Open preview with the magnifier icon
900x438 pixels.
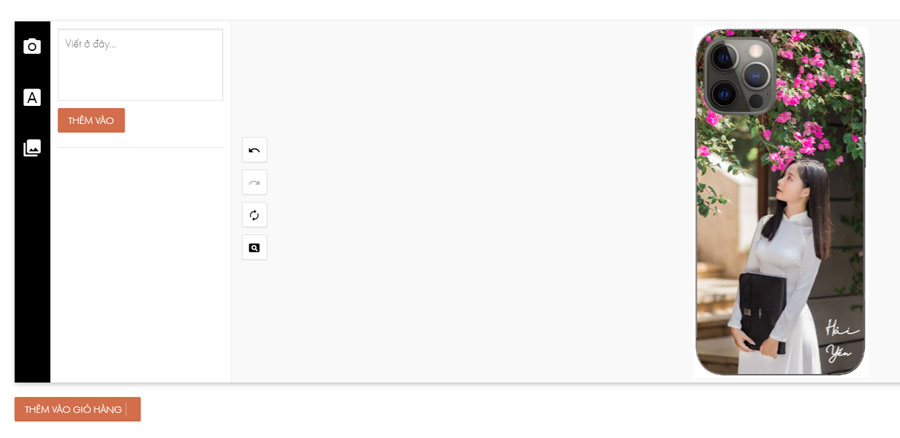click(x=254, y=247)
